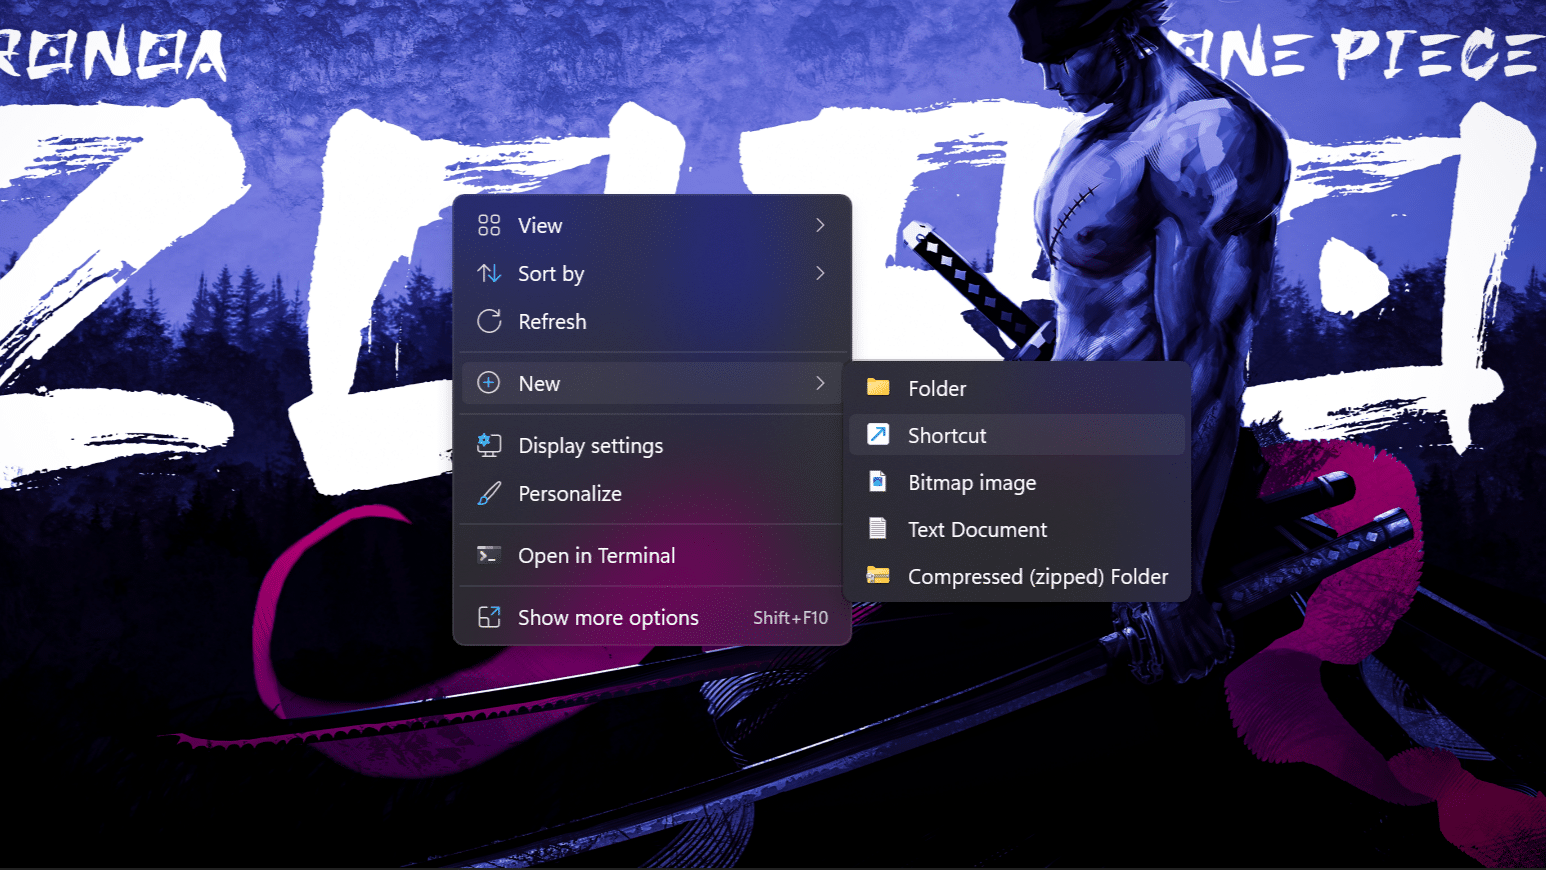Image resolution: width=1546 pixels, height=870 pixels.
Task: Click the Open in Terminal label
Action: coord(596,556)
